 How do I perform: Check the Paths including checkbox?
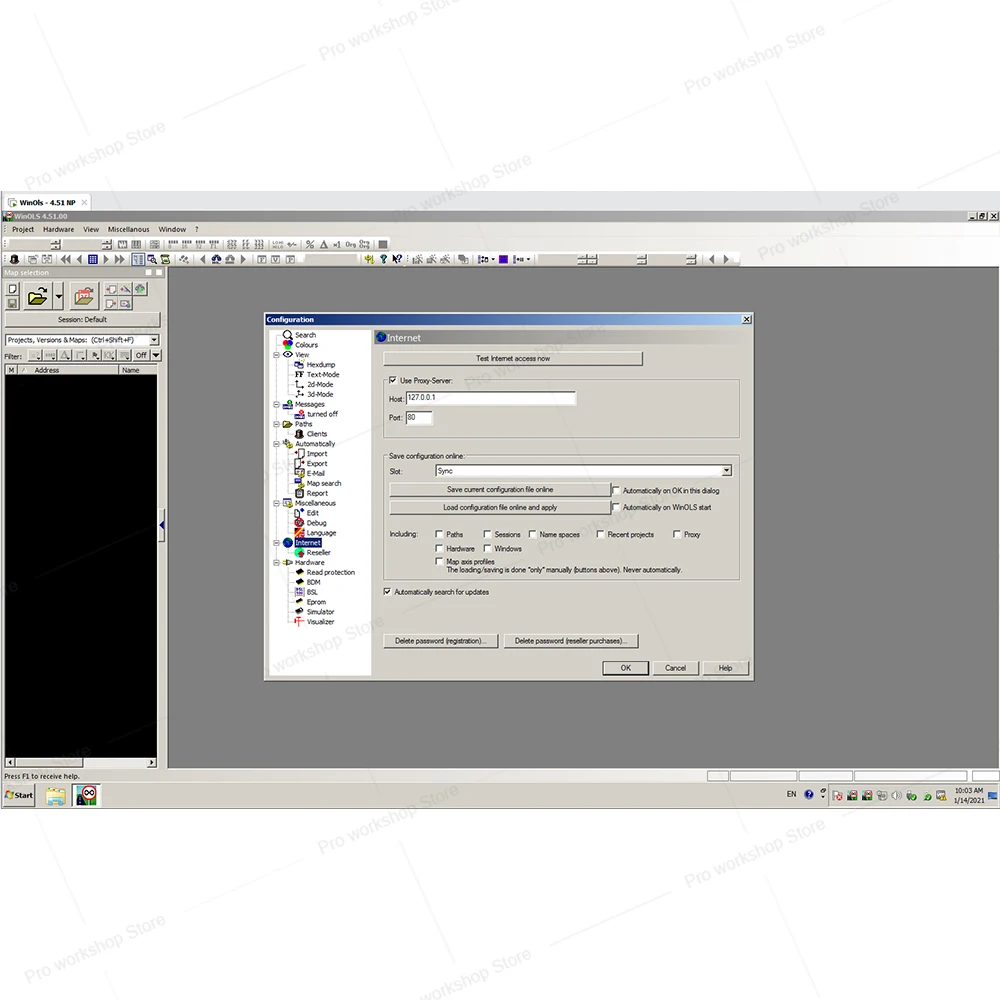439,534
